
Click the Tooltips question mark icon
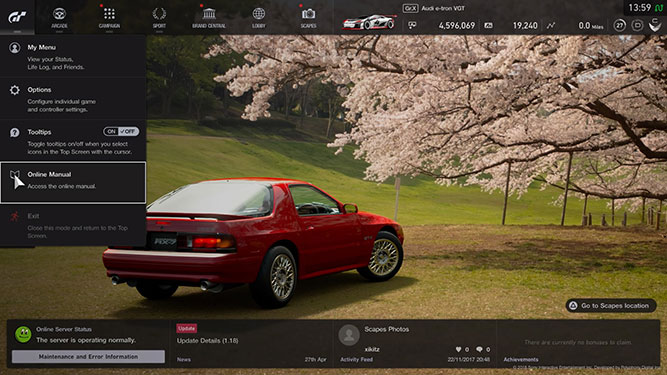(x=14, y=133)
